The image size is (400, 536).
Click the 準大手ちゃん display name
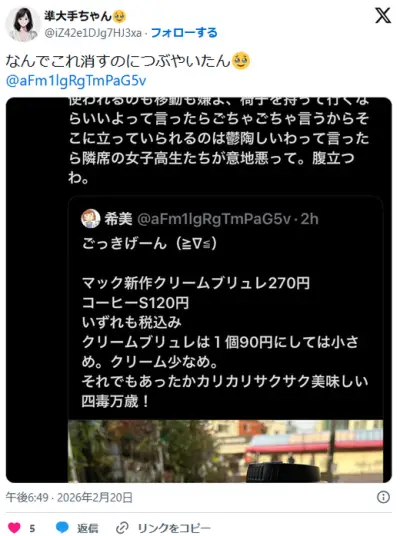tap(78, 16)
